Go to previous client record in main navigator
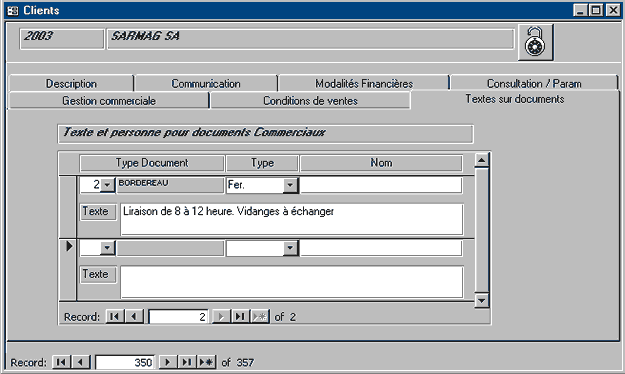The width and height of the screenshot is (625, 374). pos(81,362)
